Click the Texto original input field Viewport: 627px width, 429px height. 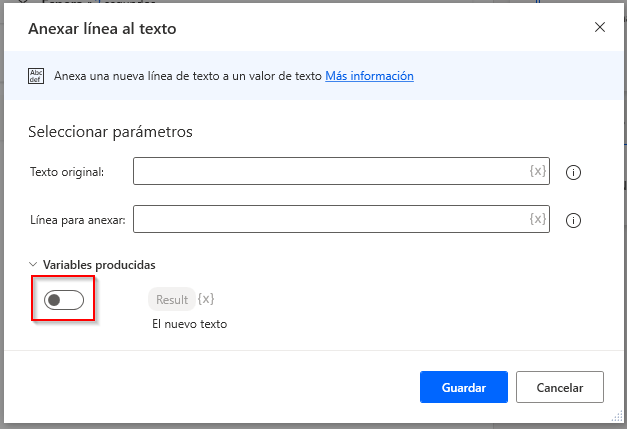click(341, 171)
